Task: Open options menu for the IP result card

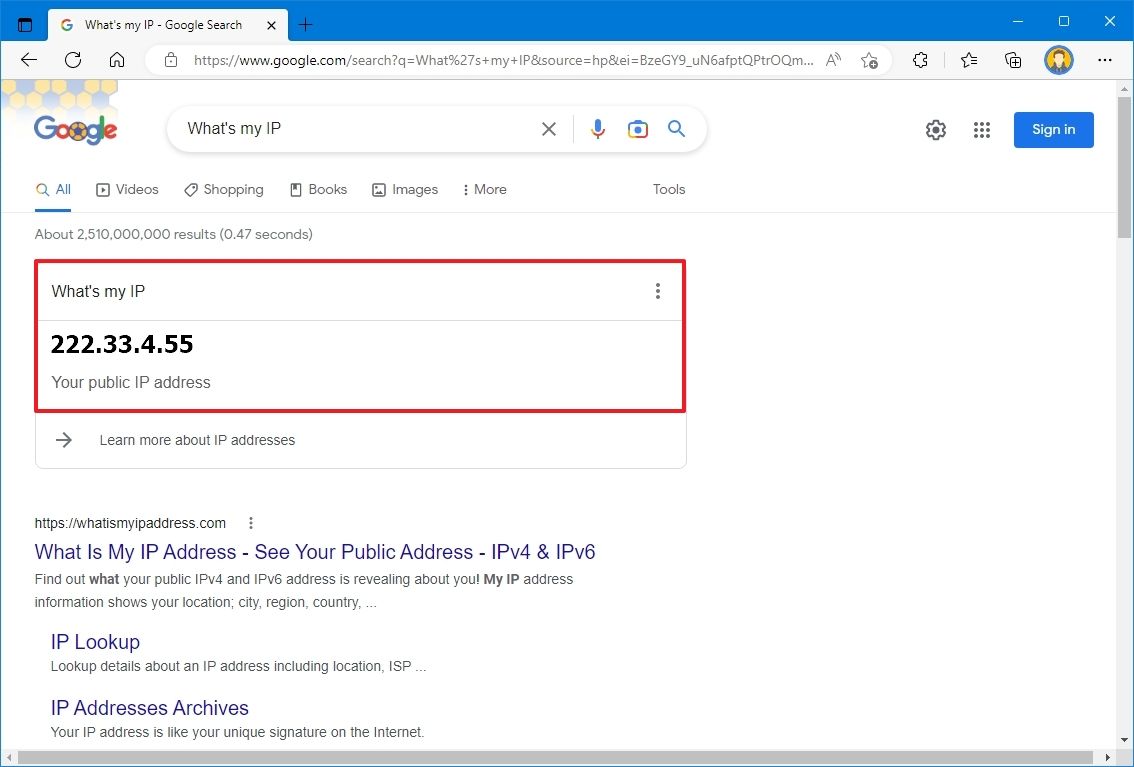Action: 658,291
